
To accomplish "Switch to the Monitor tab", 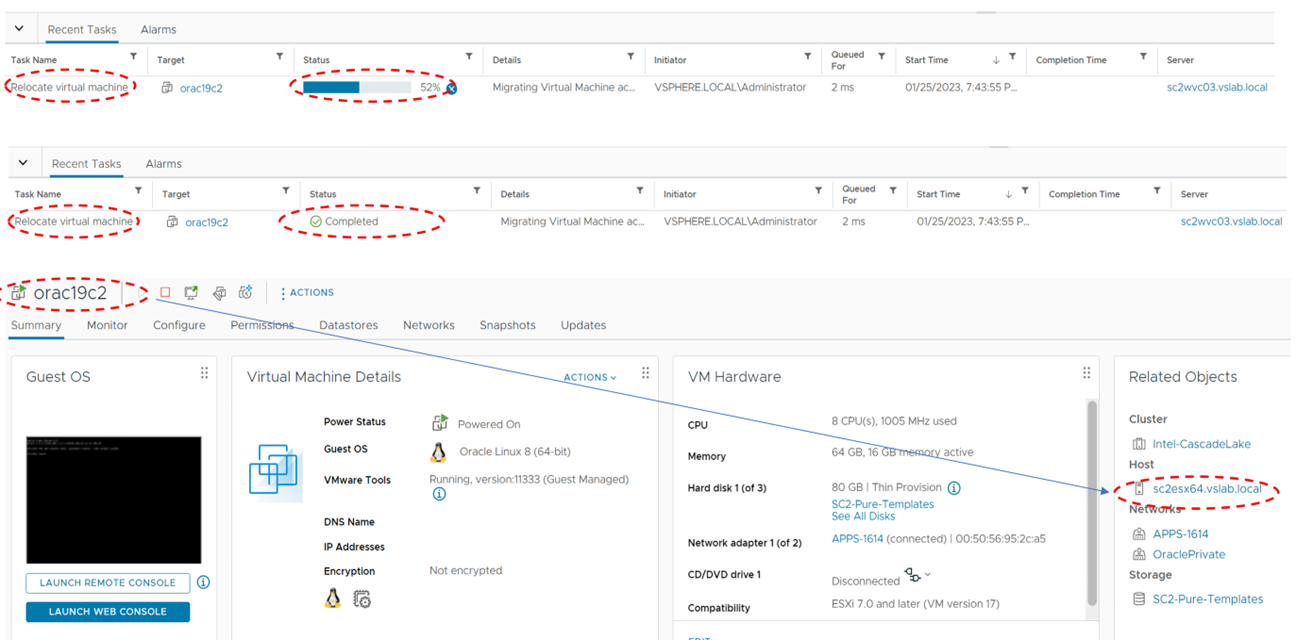I will pos(107,325).
